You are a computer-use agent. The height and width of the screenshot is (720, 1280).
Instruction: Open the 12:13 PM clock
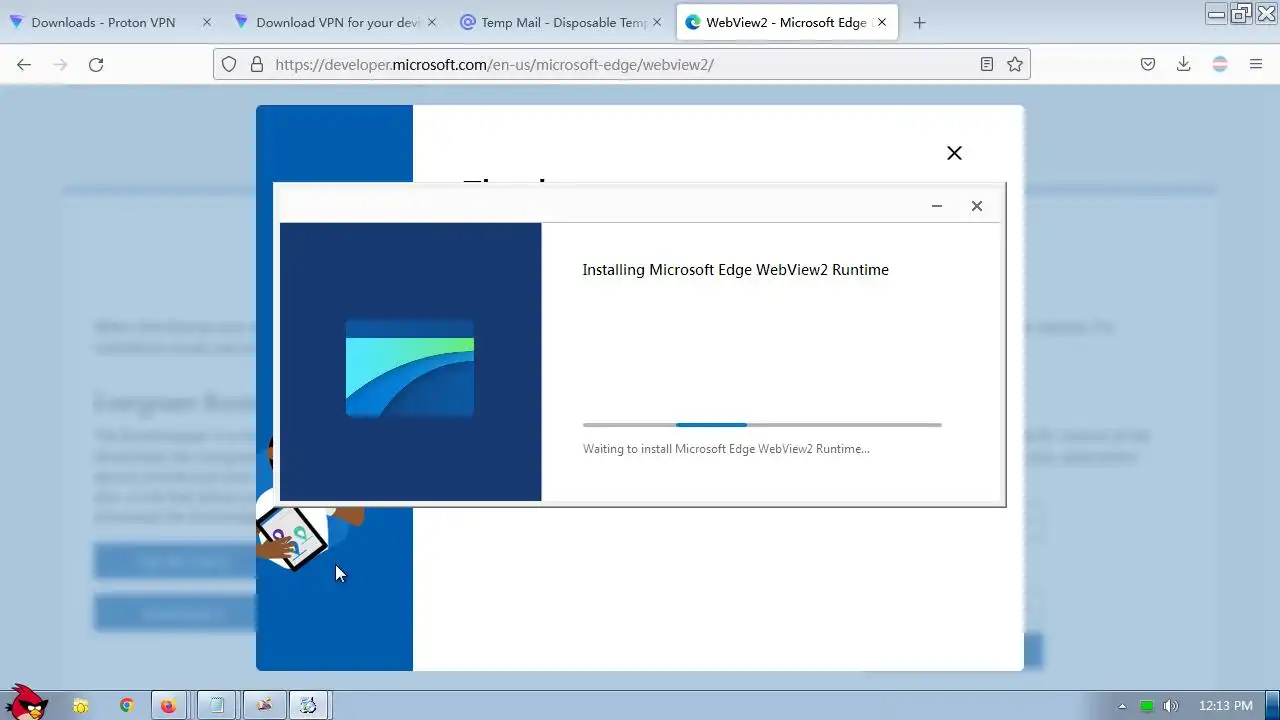point(1225,706)
